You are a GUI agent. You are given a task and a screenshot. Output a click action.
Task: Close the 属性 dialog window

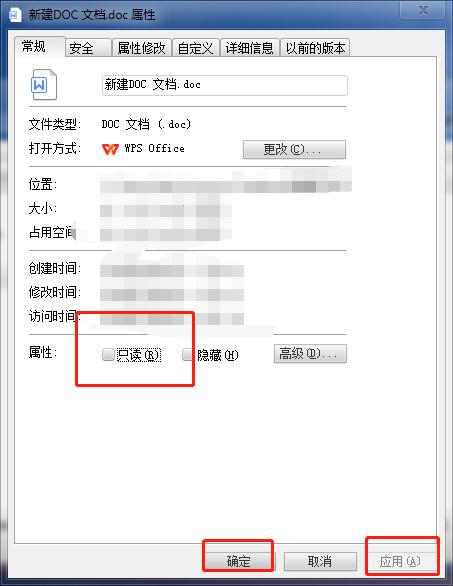pos(422,10)
